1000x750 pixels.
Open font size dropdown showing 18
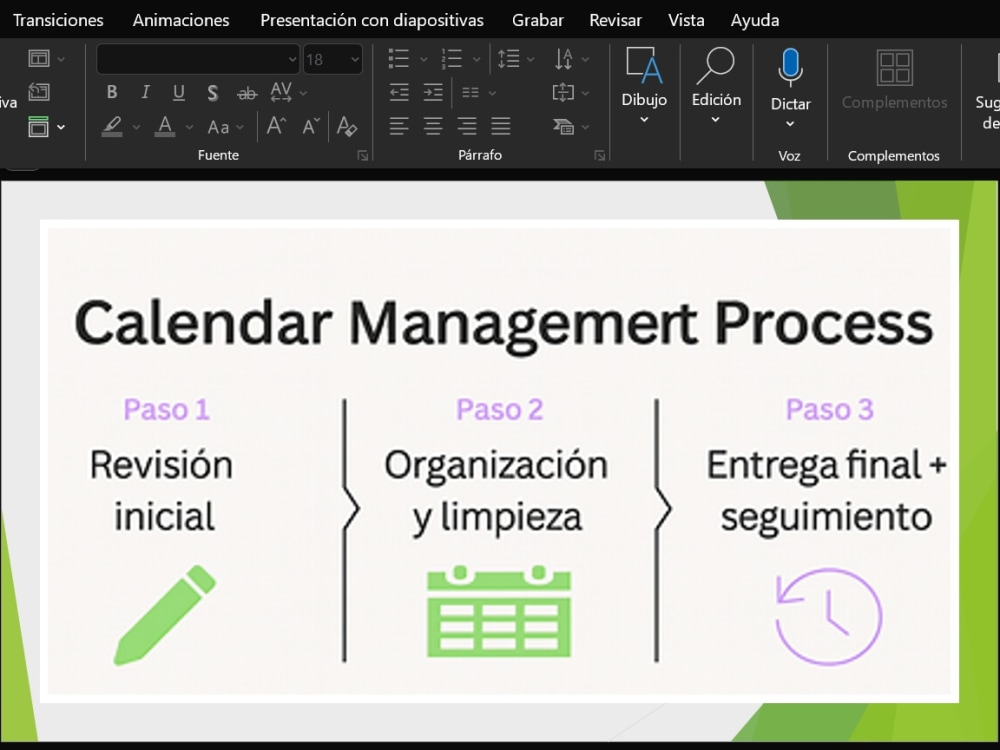pos(355,59)
